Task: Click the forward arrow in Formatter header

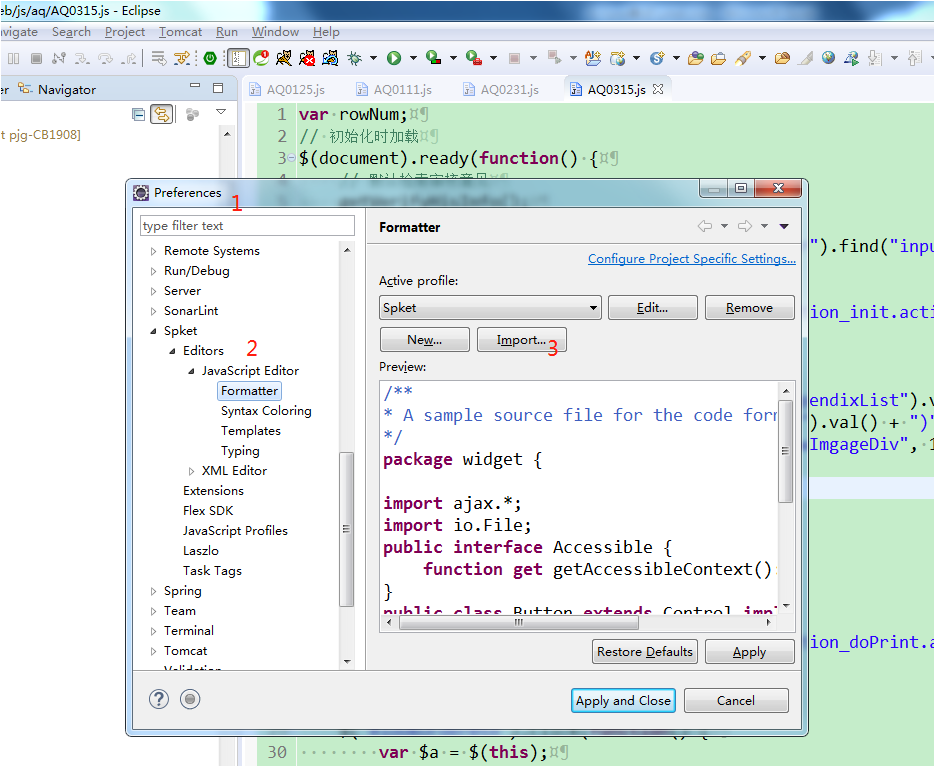Action: 745,226
